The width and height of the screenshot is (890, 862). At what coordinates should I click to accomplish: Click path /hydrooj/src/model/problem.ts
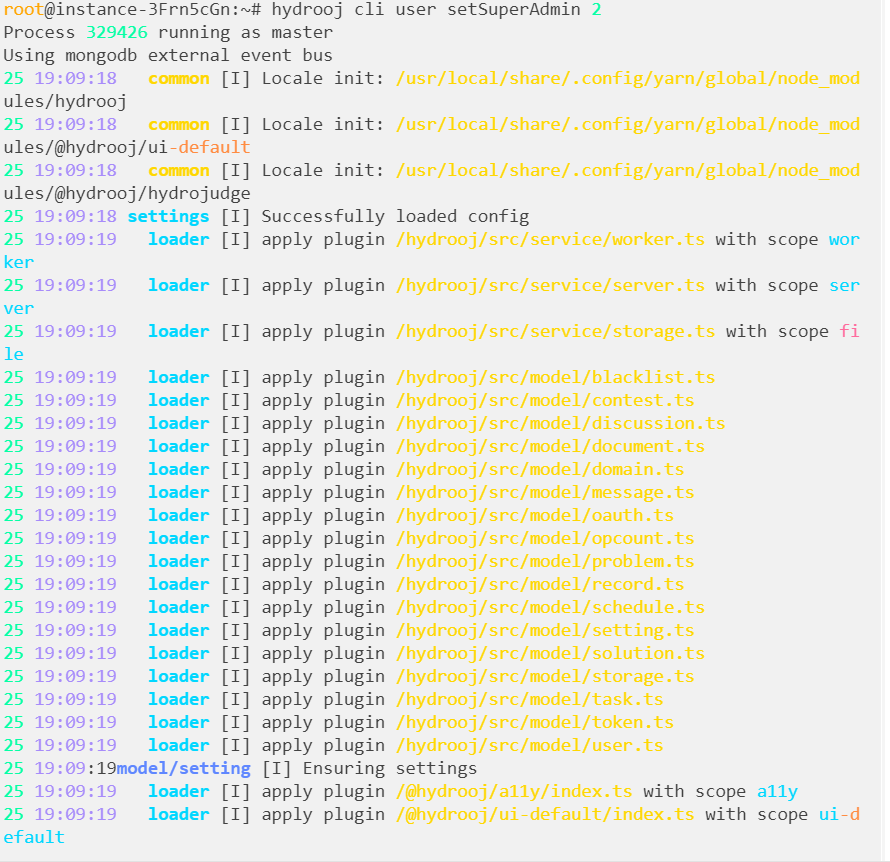[545, 561]
